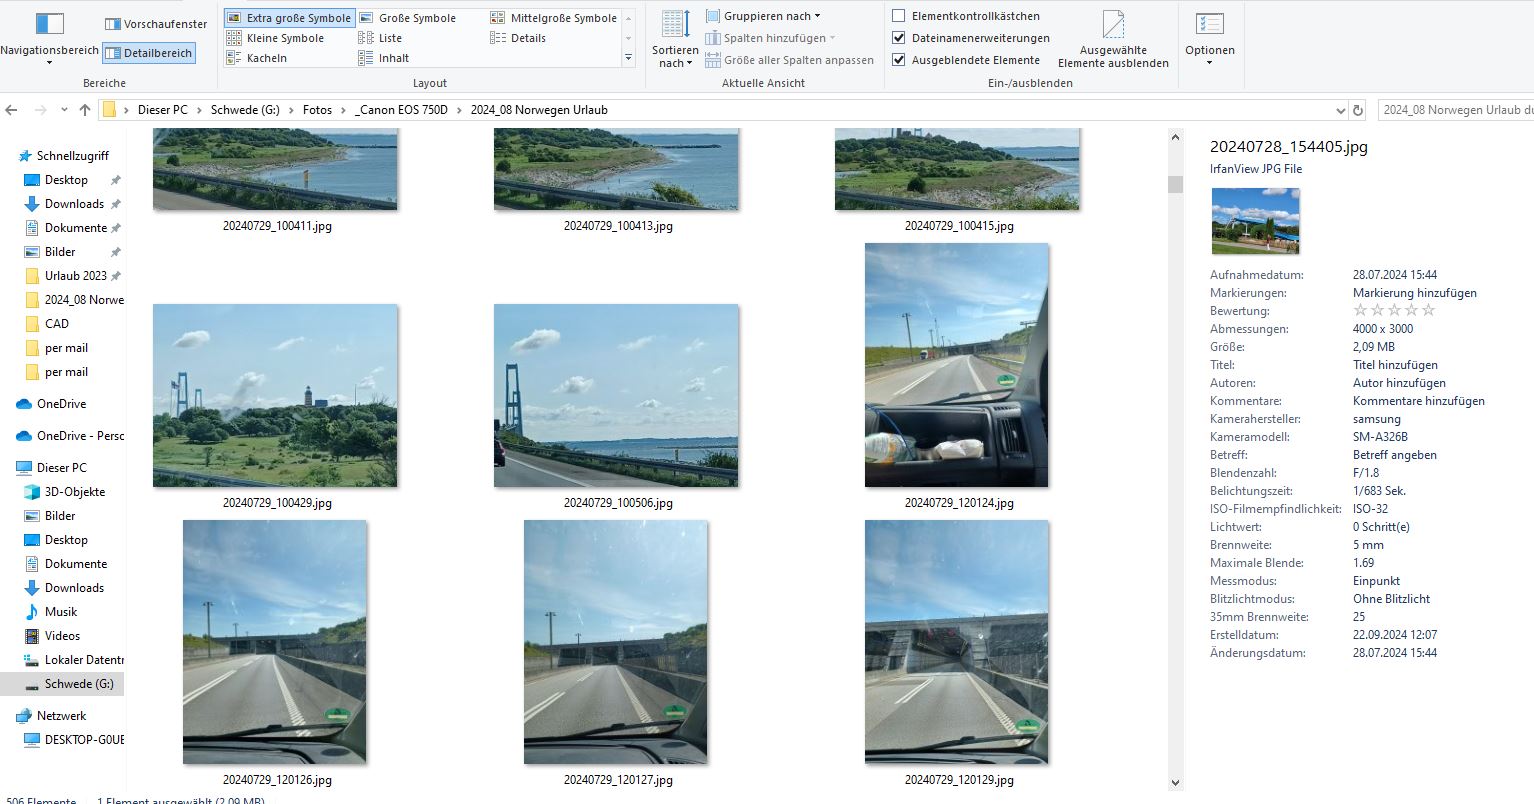Select the Dokumente quick access item
1534x804 pixels.
click(x=75, y=228)
